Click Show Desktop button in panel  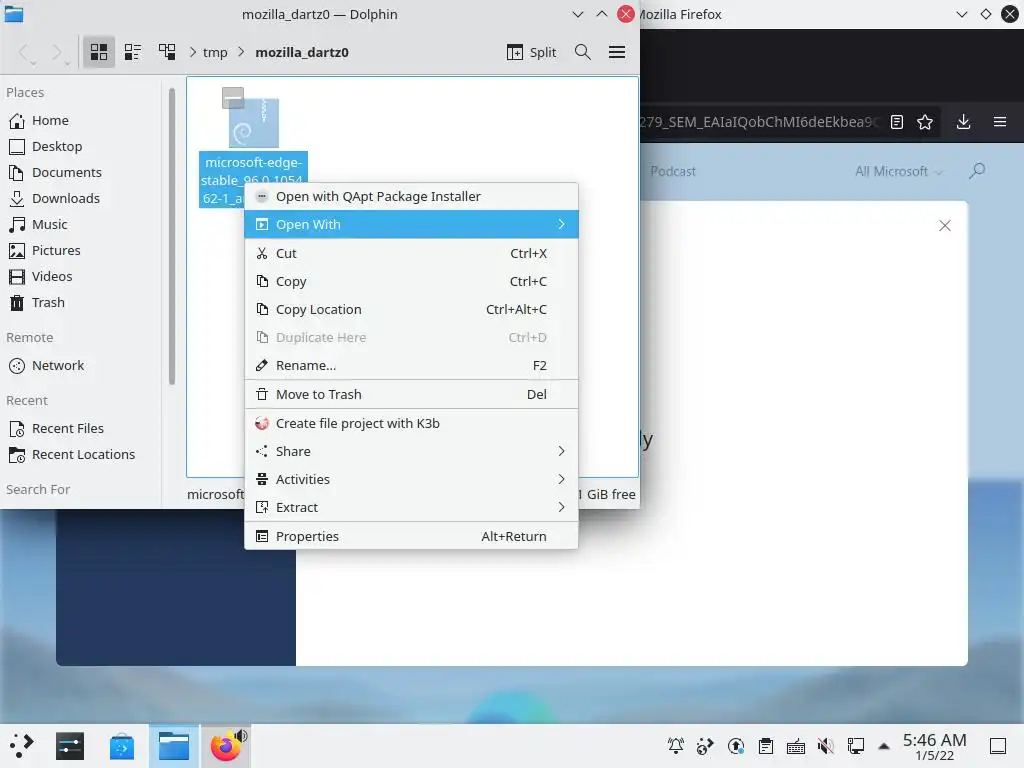tap(998, 746)
